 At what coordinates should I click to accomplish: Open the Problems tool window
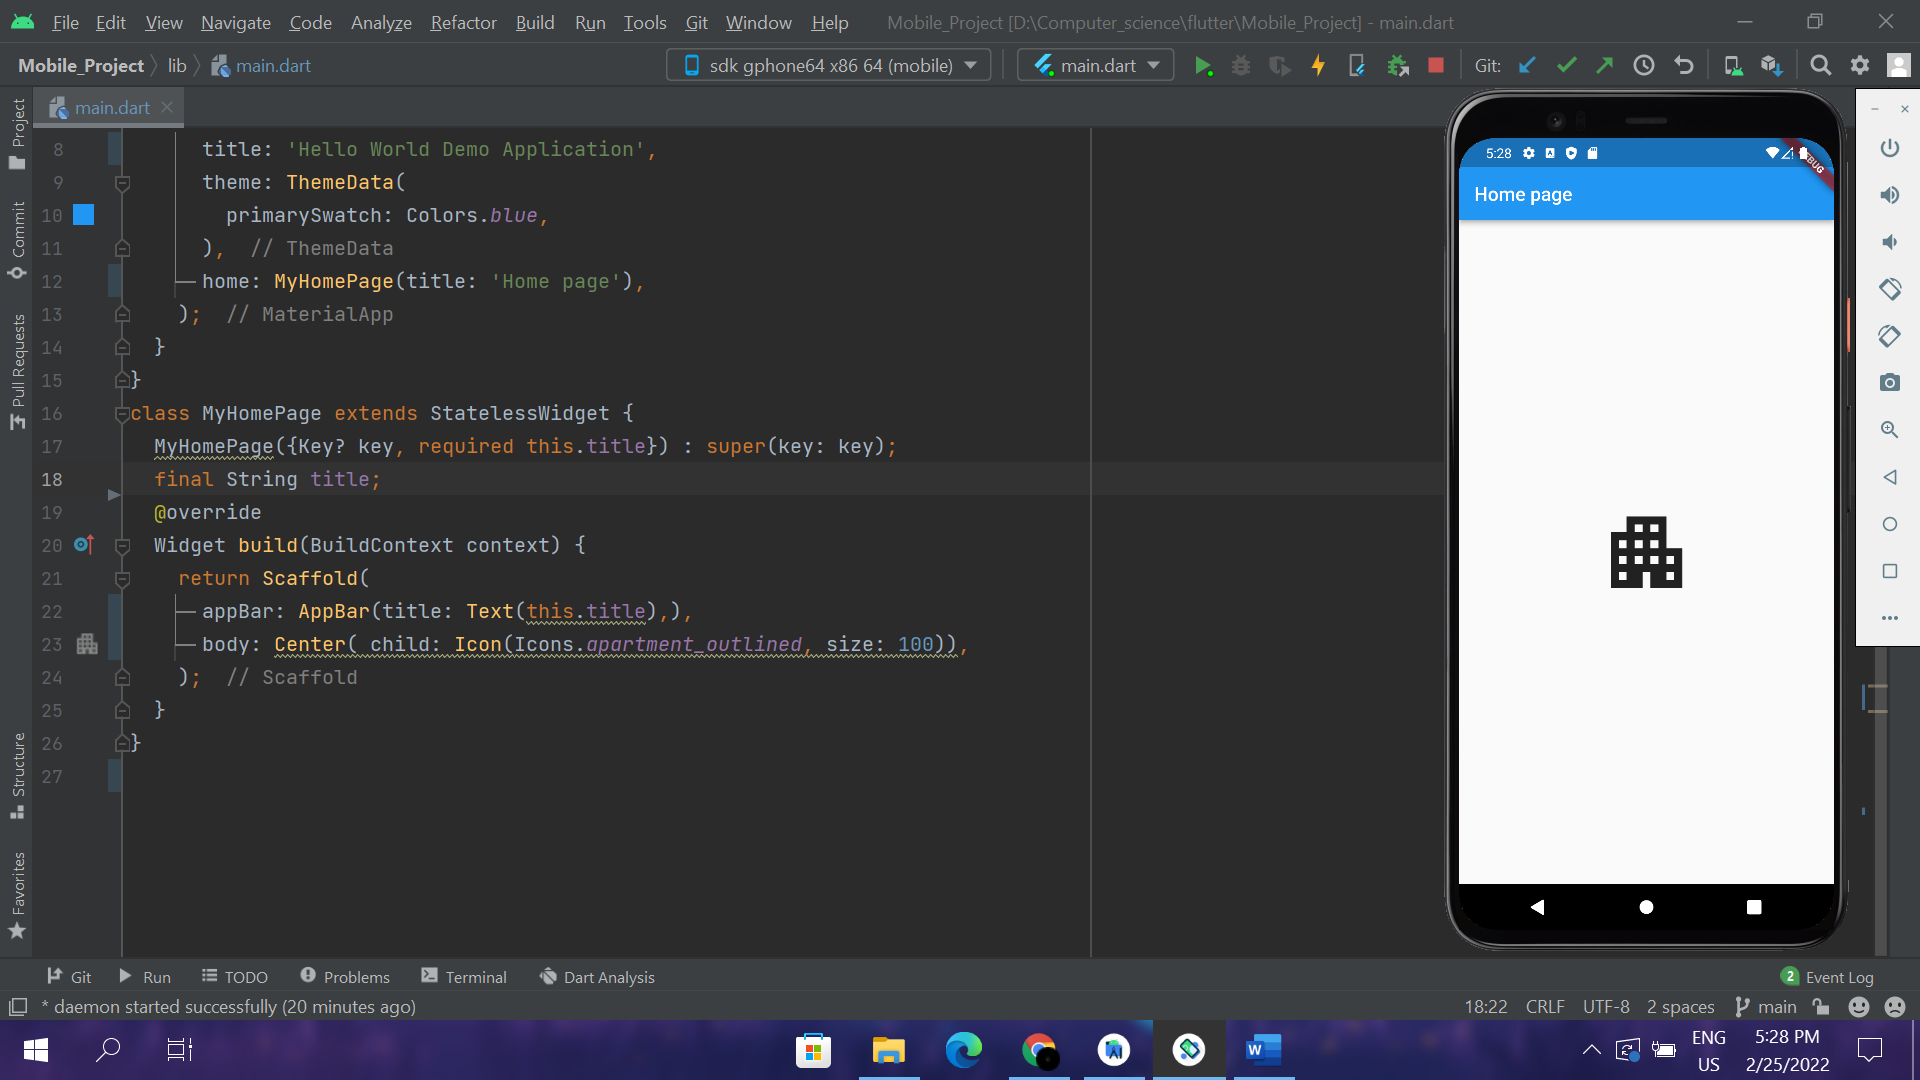[345, 977]
